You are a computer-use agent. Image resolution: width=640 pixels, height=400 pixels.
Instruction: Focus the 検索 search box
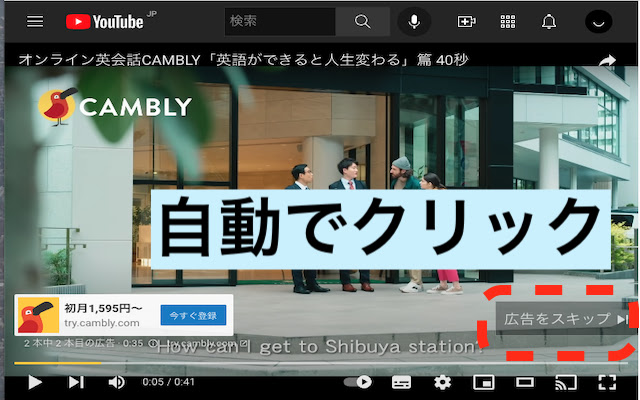point(280,21)
